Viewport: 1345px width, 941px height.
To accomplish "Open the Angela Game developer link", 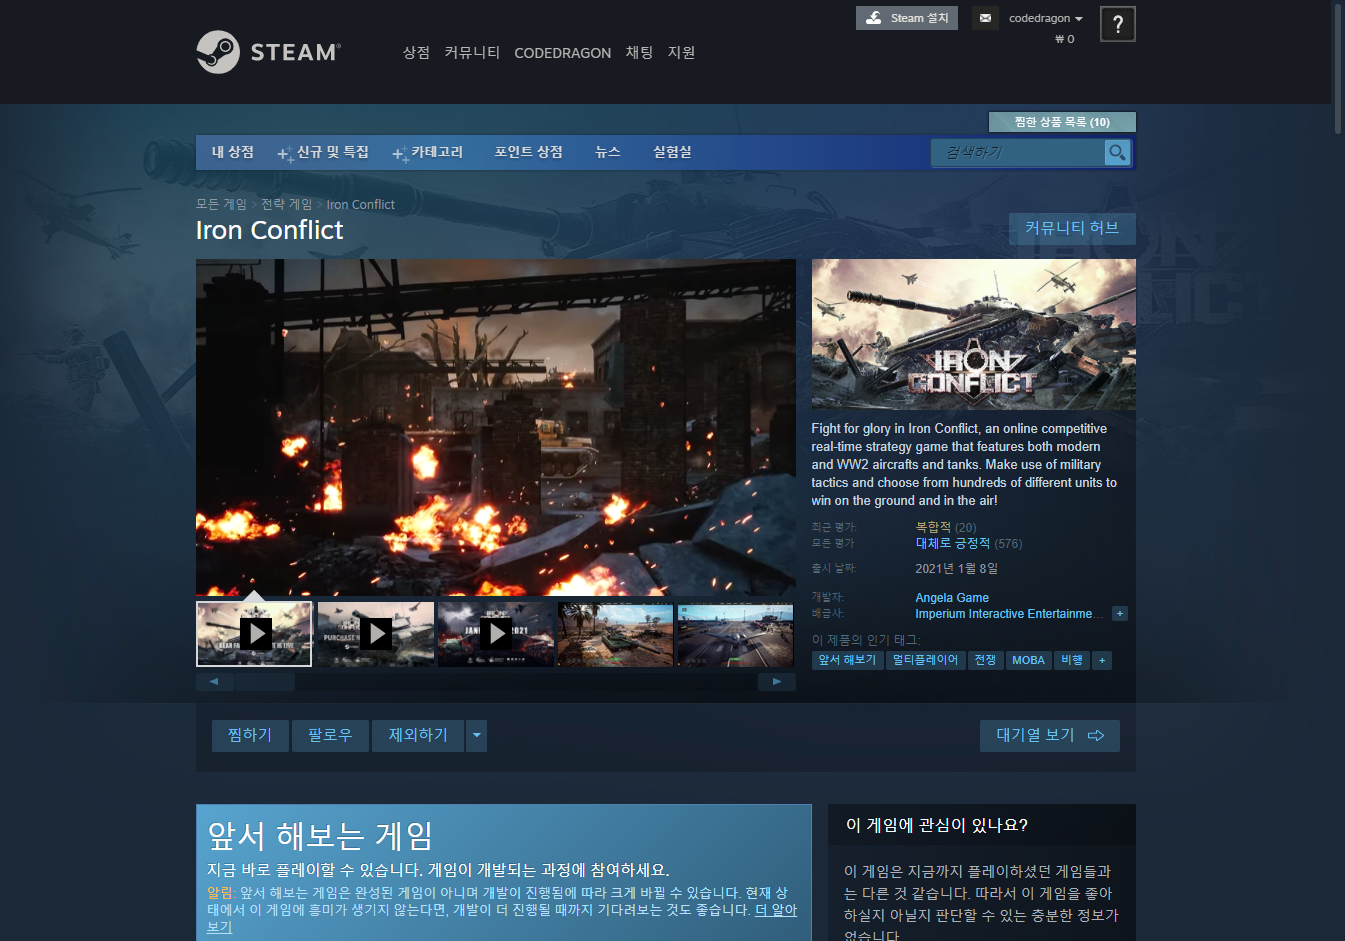I will coord(952,598).
